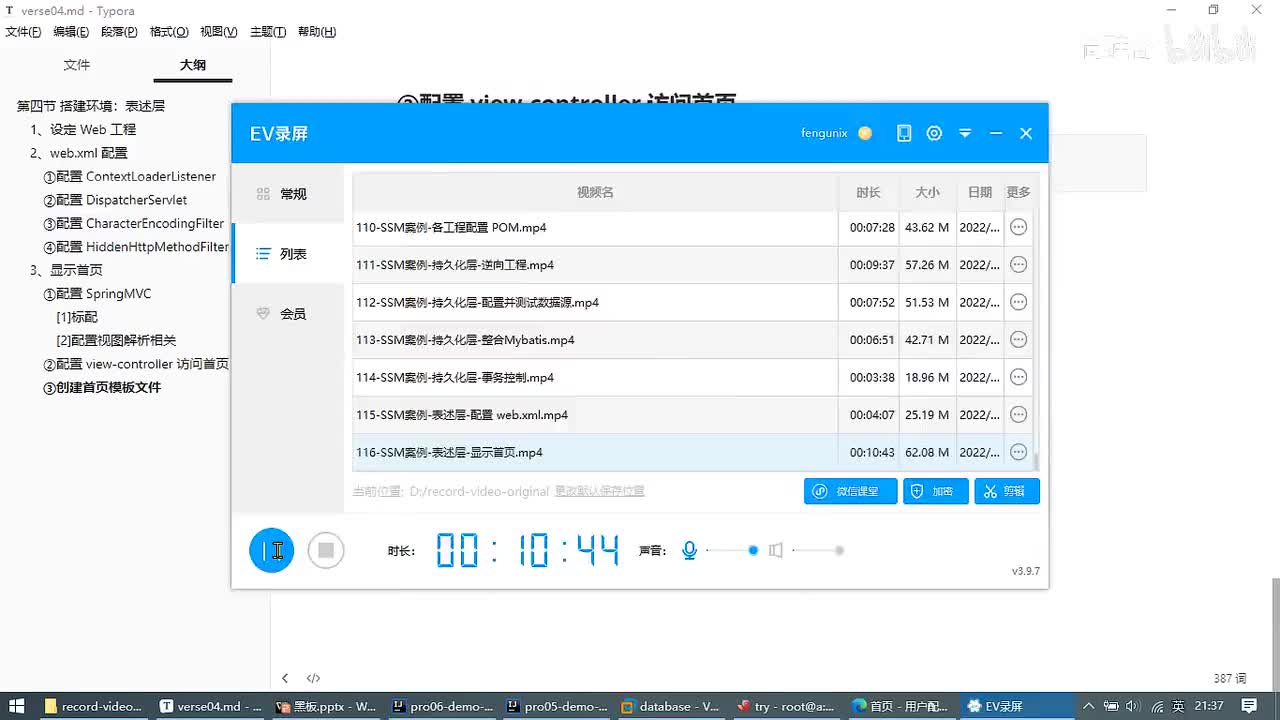The height and width of the screenshot is (720, 1280).
Task: Click the microphone icon in EV录屏
Action: point(689,550)
